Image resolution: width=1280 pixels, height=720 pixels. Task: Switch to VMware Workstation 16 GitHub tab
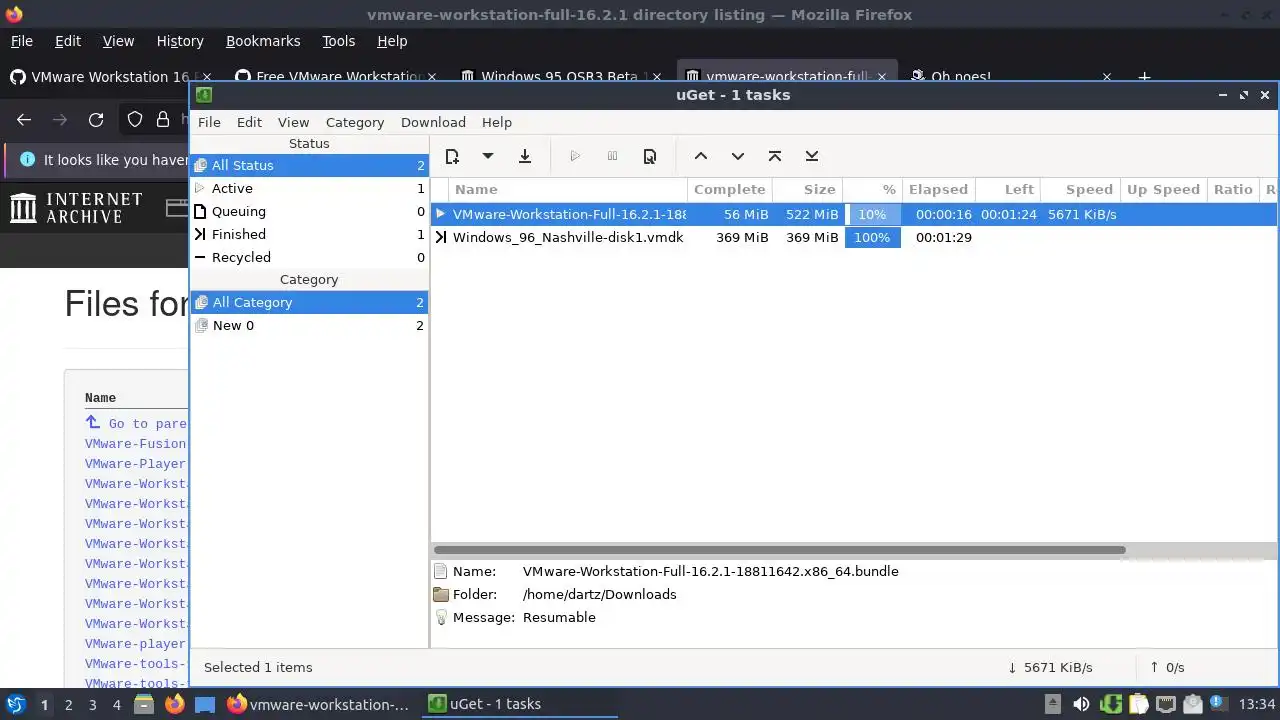click(x=110, y=77)
